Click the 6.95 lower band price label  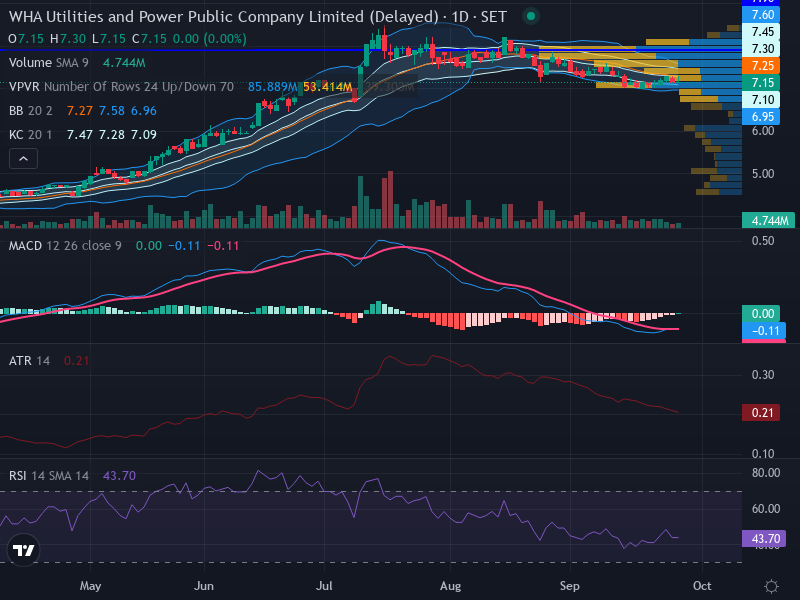(x=761, y=116)
